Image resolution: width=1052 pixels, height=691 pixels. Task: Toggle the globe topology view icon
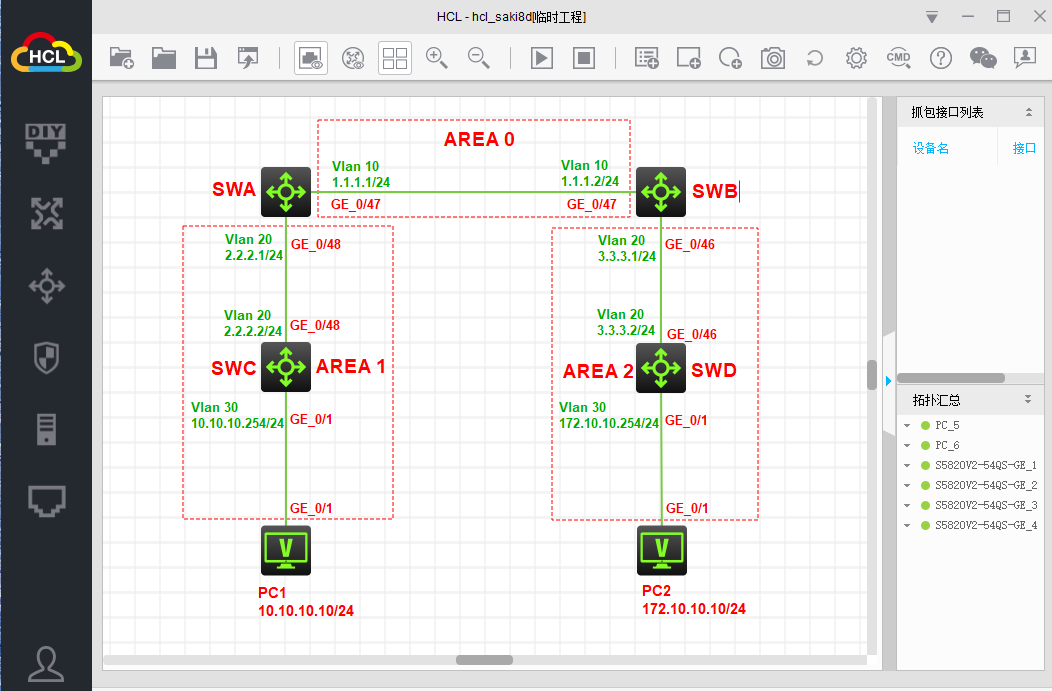353,58
